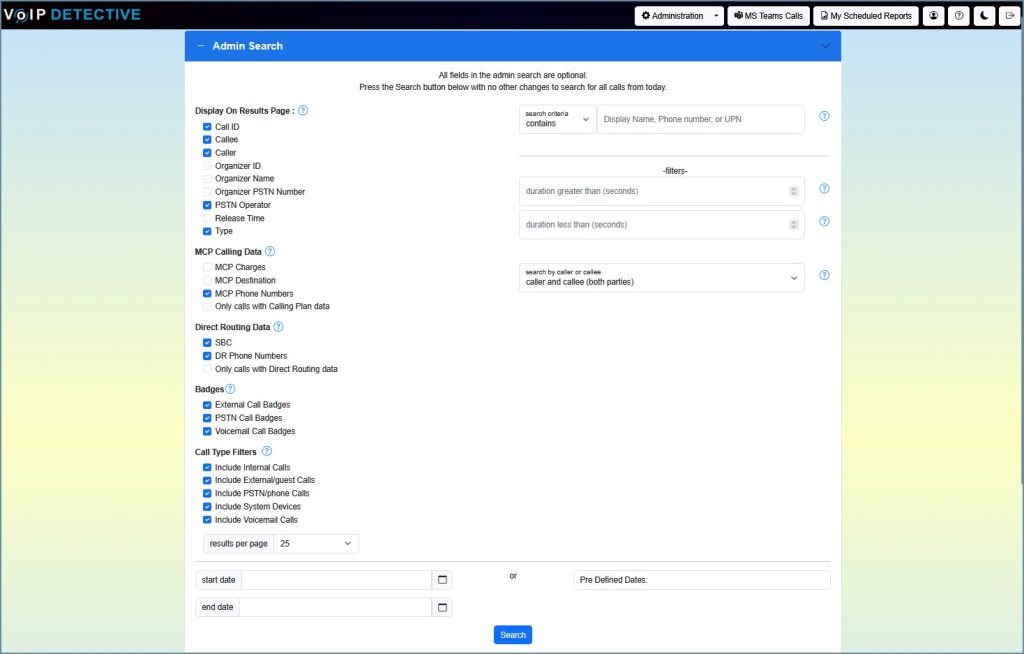Open the Administration menu
The image size is (1024, 654).
click(680, 15)
